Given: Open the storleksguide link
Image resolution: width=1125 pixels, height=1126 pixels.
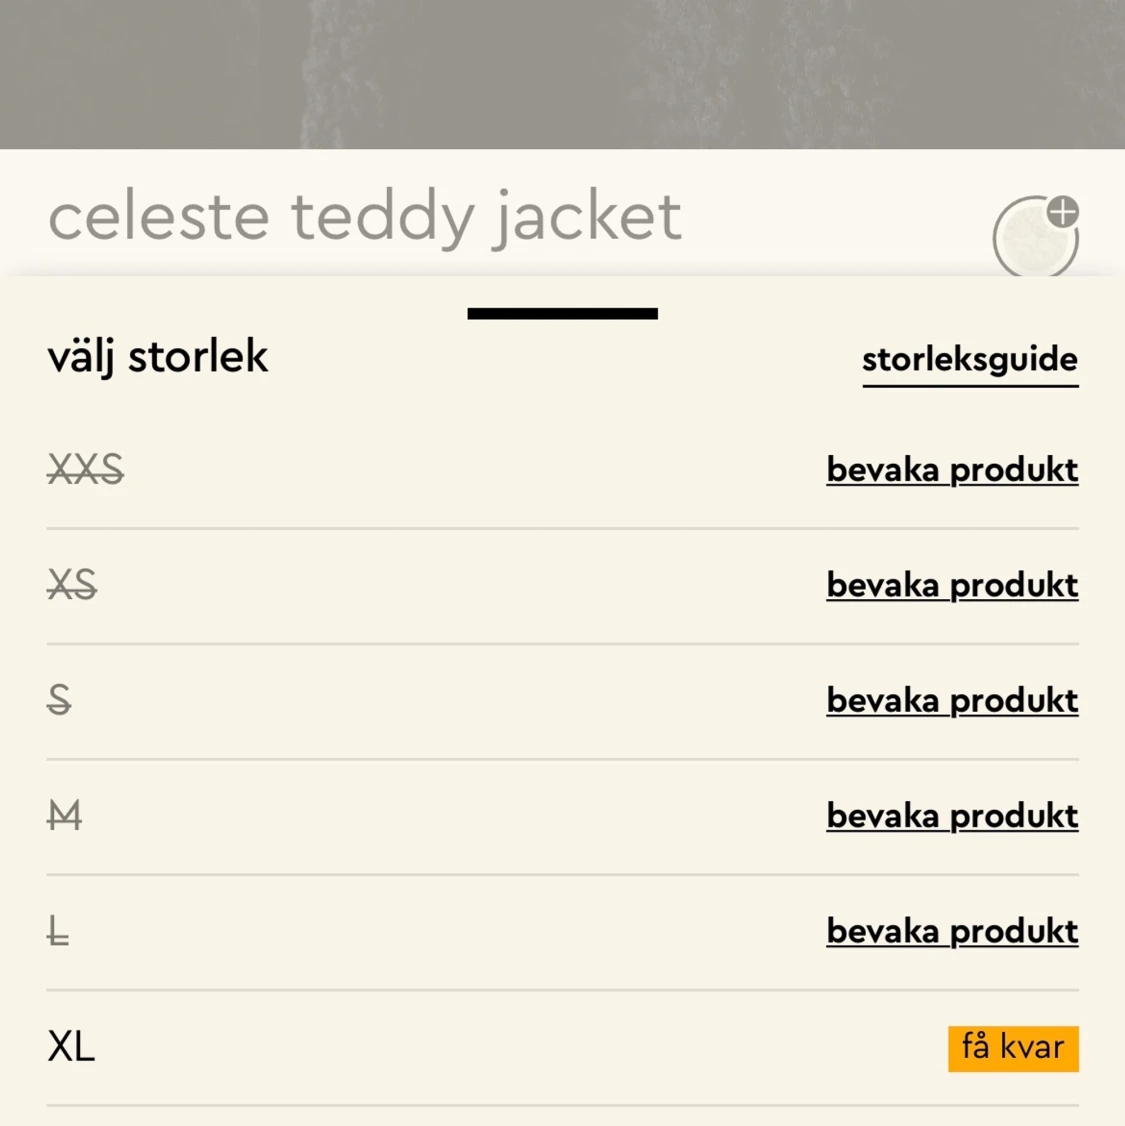Looking at the screenshot, I should (970, 360).
